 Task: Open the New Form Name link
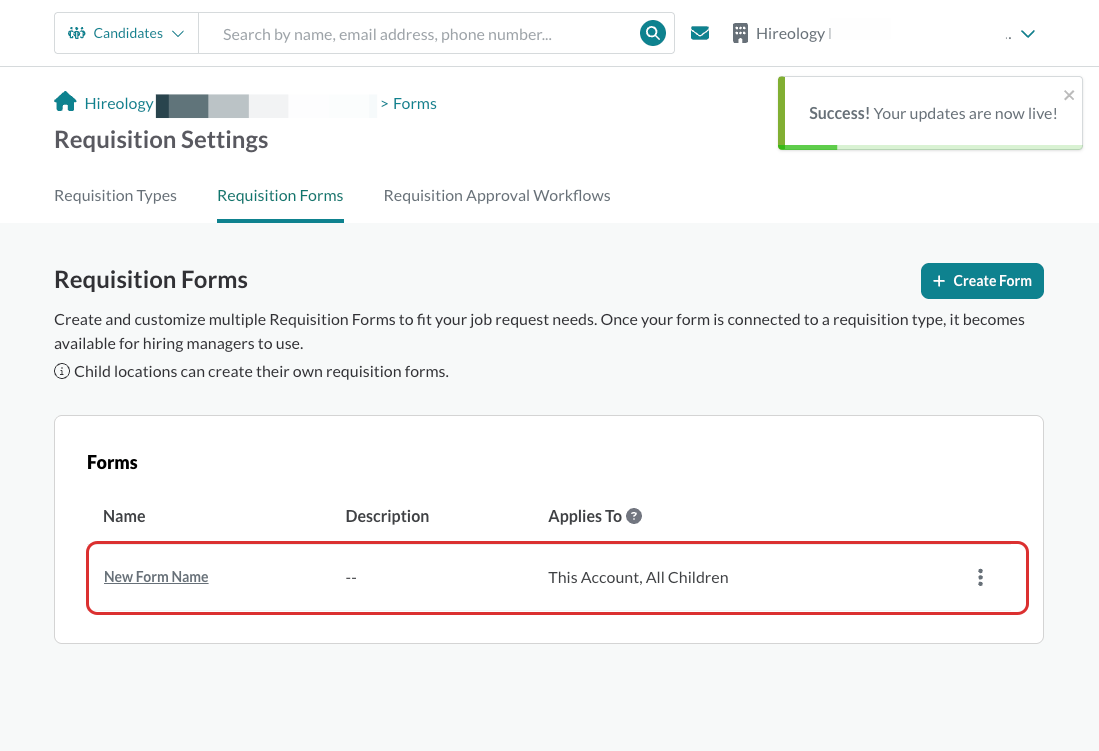coord(156,576)
